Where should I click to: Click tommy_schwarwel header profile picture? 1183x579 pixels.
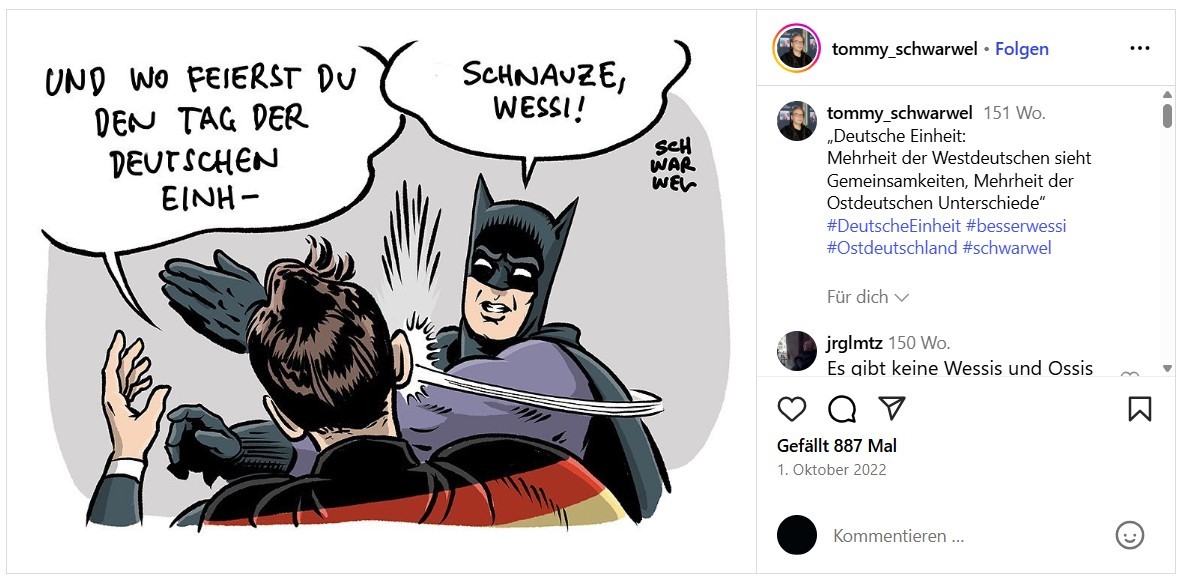[796, 48]
